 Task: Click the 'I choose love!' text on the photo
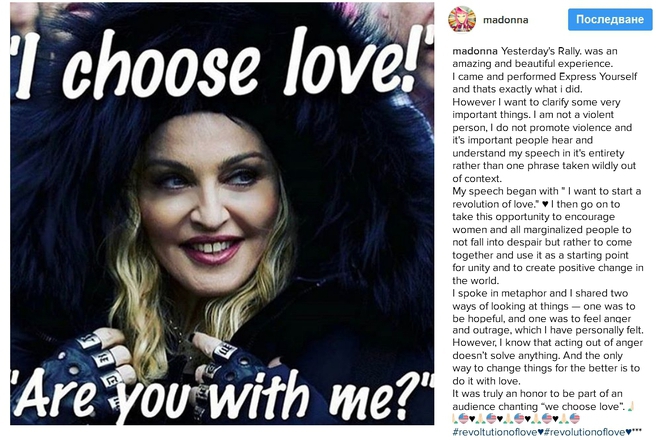[222, 63]
